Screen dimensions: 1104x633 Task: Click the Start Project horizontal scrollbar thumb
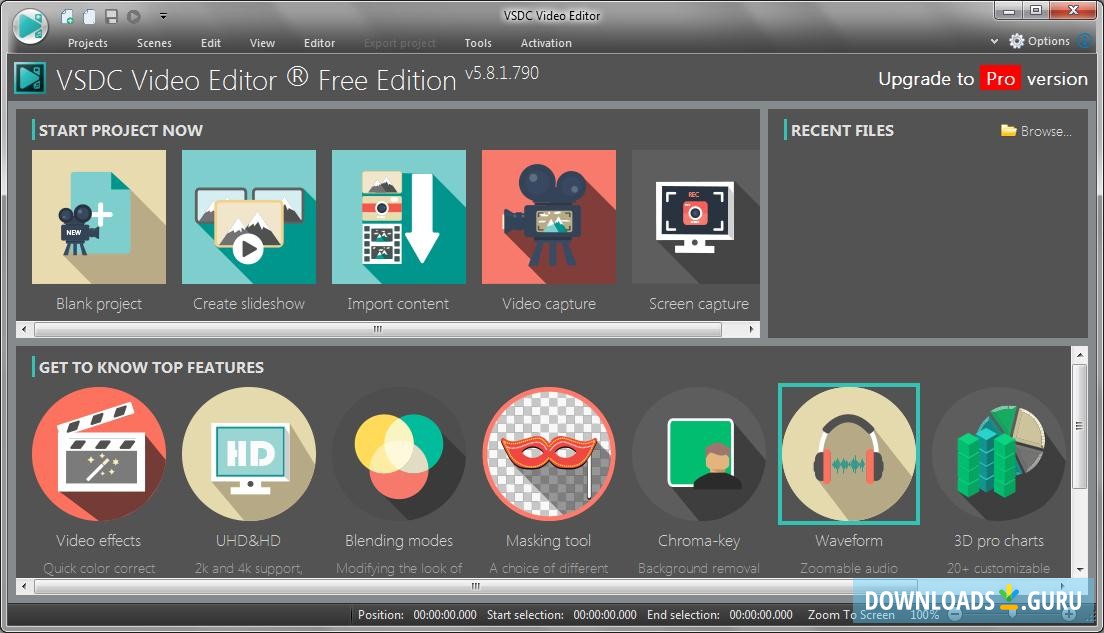tap(378, 329)
